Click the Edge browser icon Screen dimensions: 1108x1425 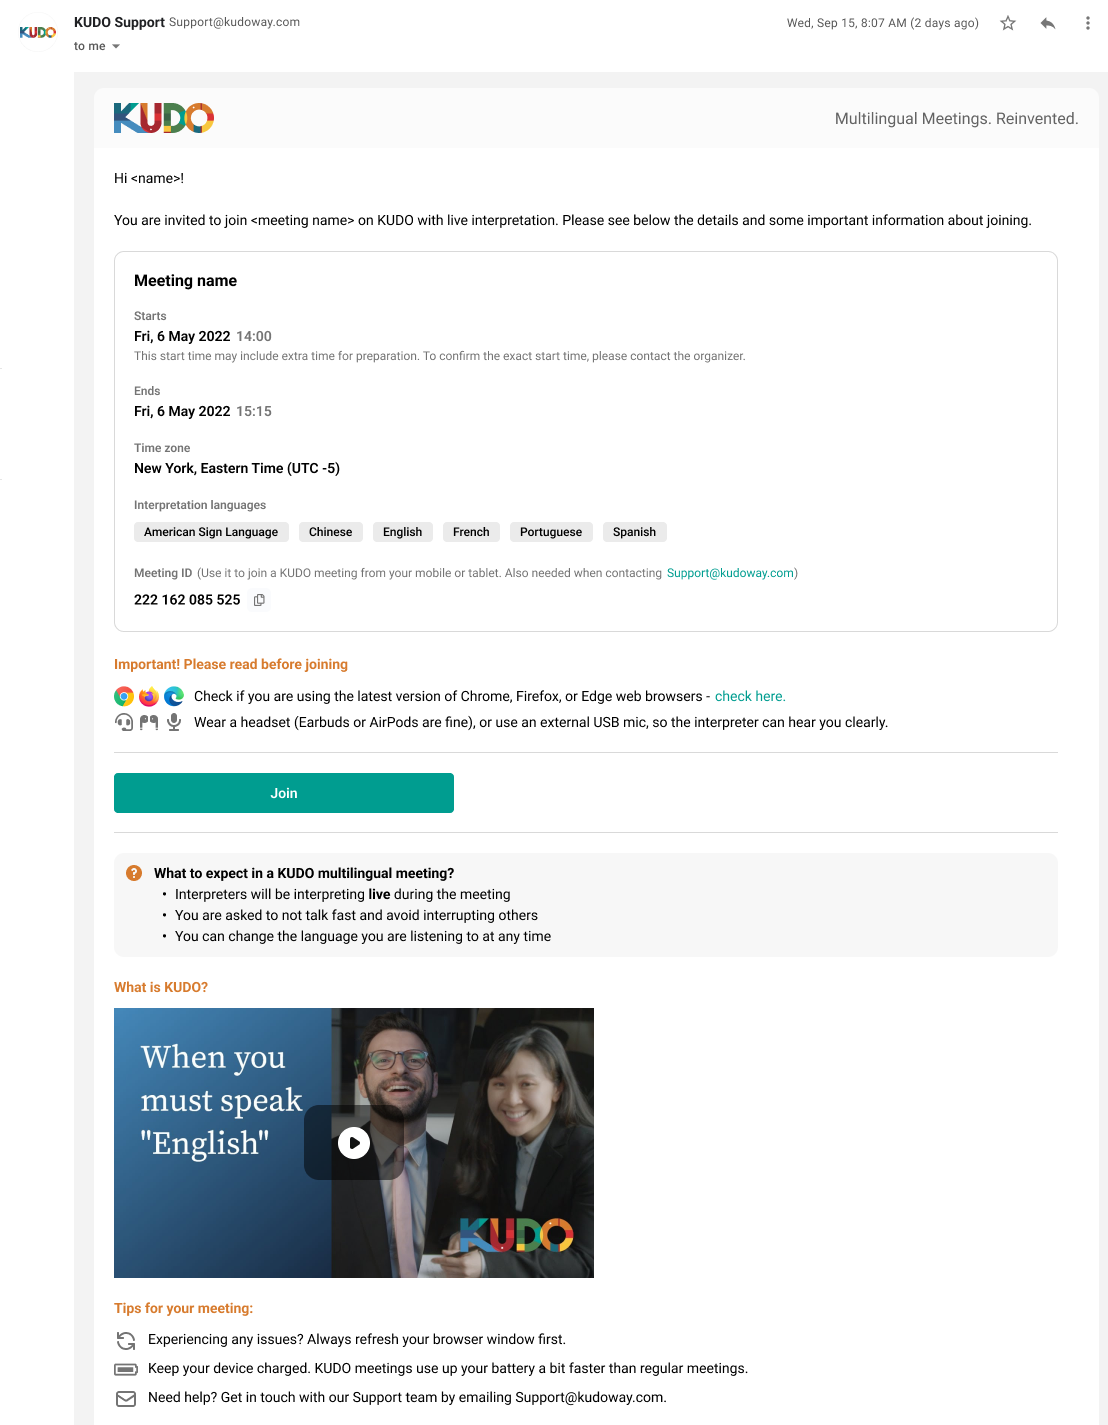(x=174, y=697)
